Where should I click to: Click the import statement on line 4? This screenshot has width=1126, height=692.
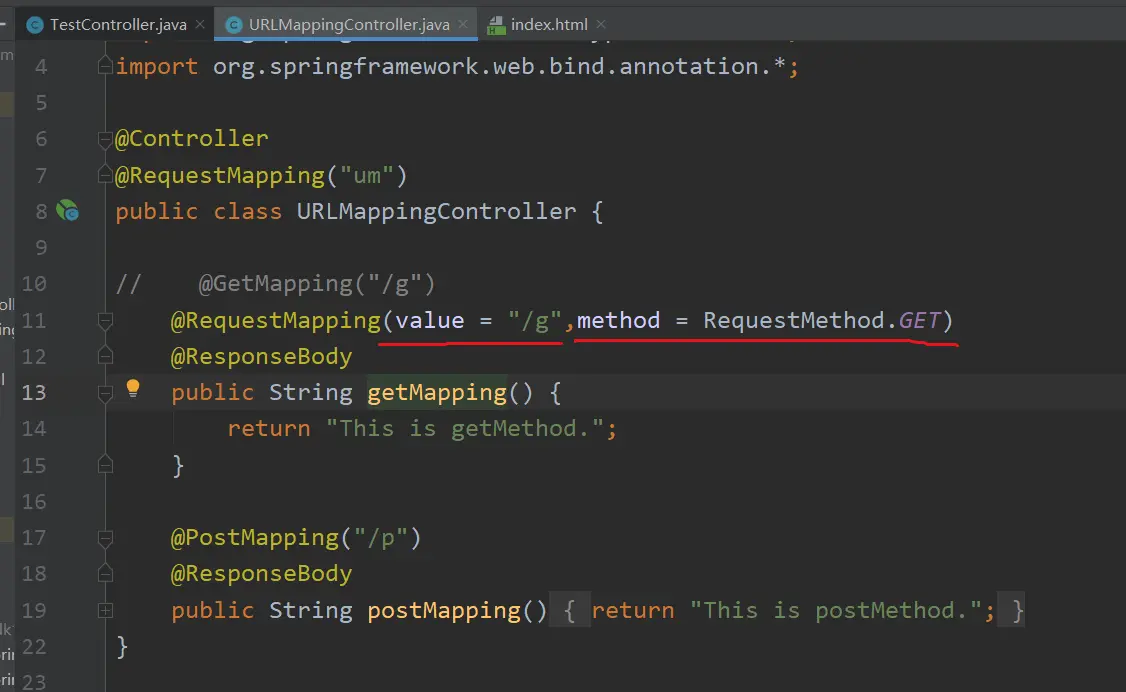click(457, 66)
